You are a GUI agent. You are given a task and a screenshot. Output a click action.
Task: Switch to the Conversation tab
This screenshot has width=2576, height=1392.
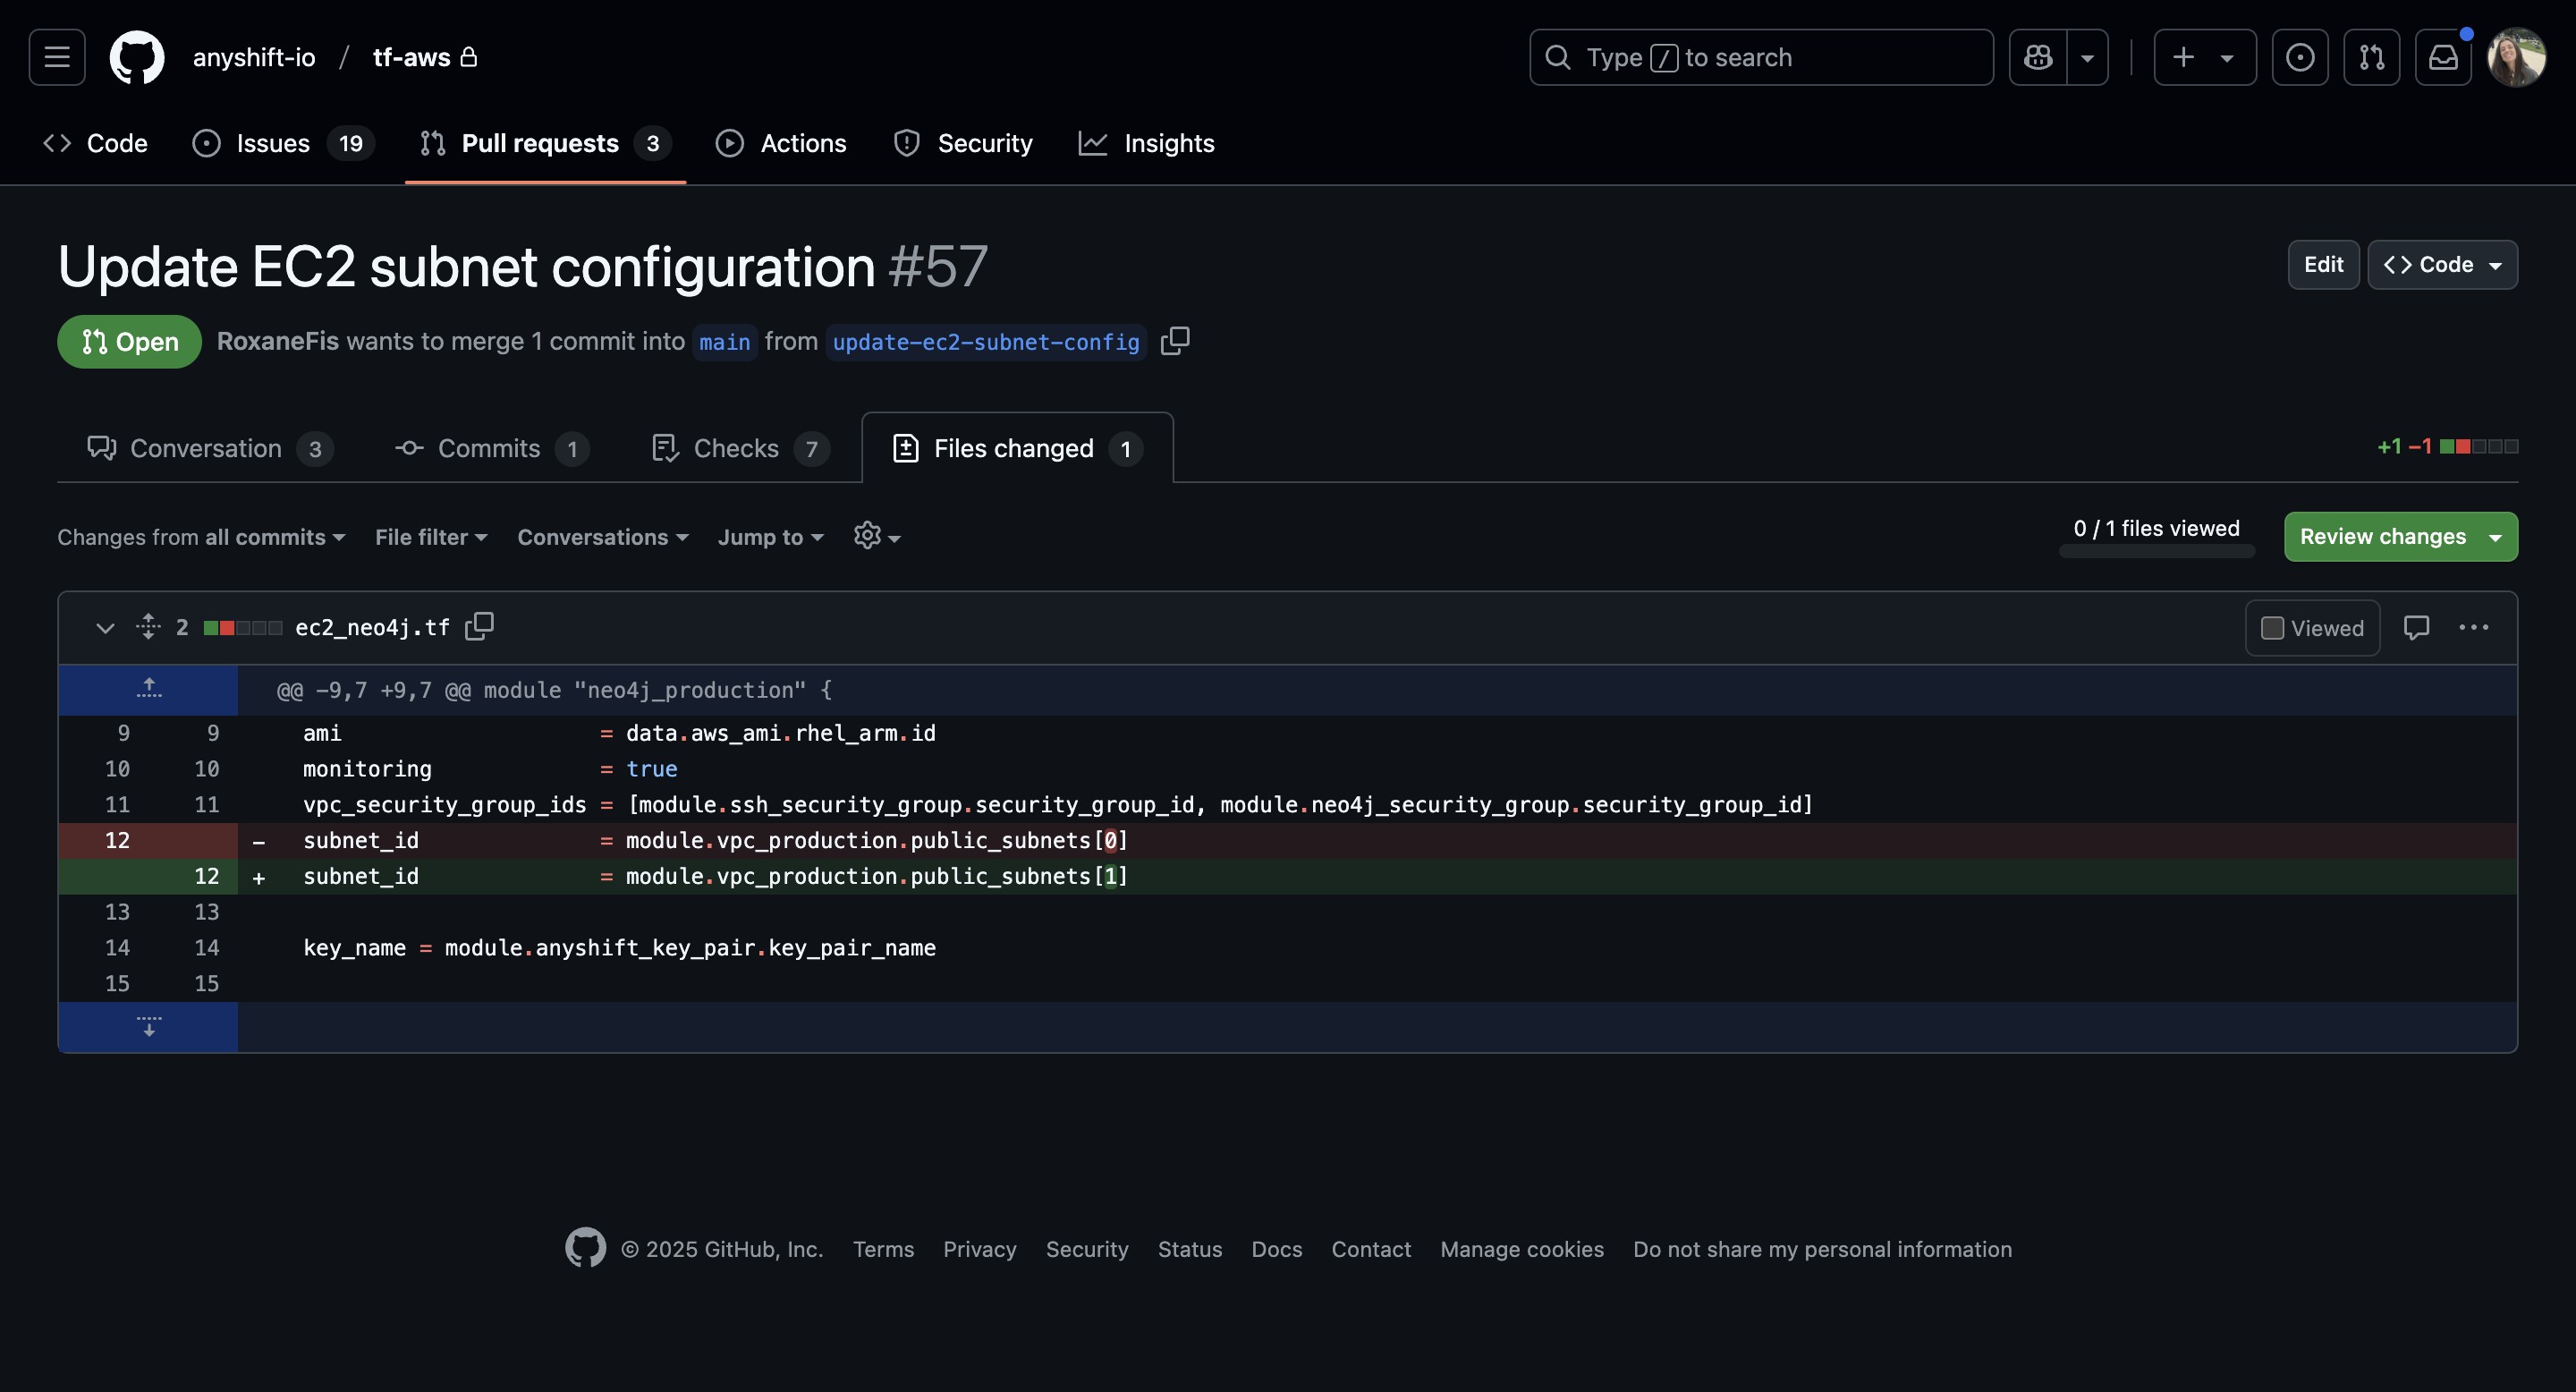coord(207,448)
